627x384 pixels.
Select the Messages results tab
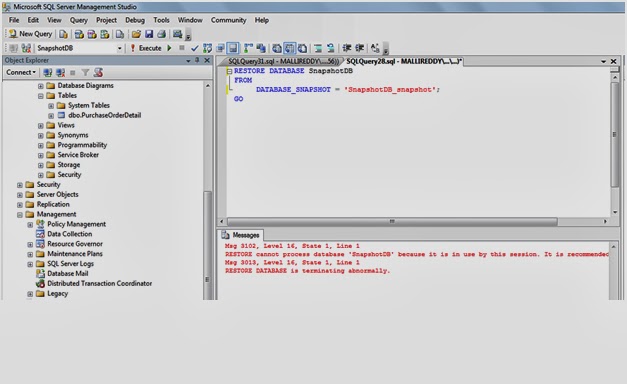click(242, 235)
